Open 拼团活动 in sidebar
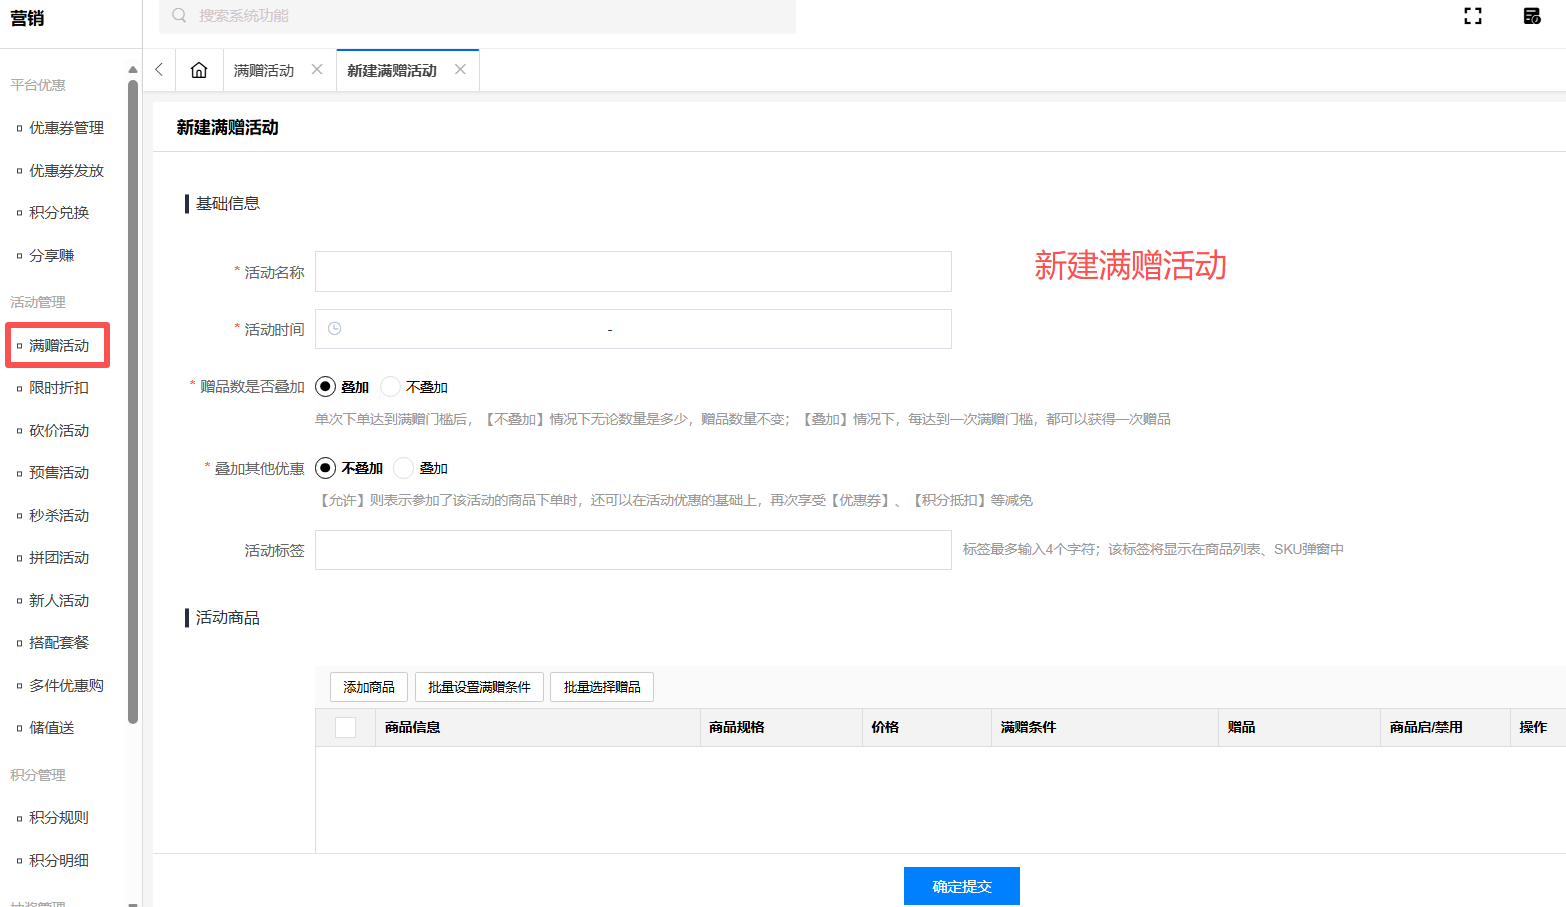Viewport: 1566px width, 907px height. pyautogui.click(x=59, y=557)
